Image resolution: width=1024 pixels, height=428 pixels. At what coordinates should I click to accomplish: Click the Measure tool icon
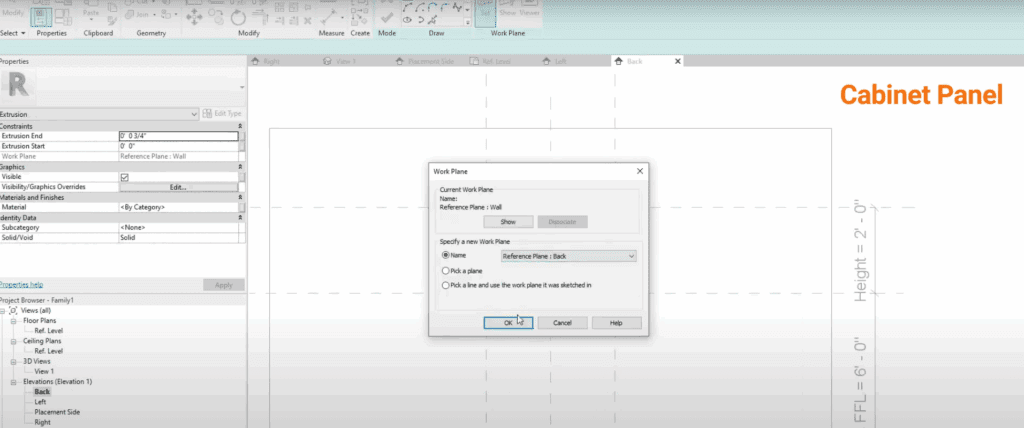click(328, 17)
